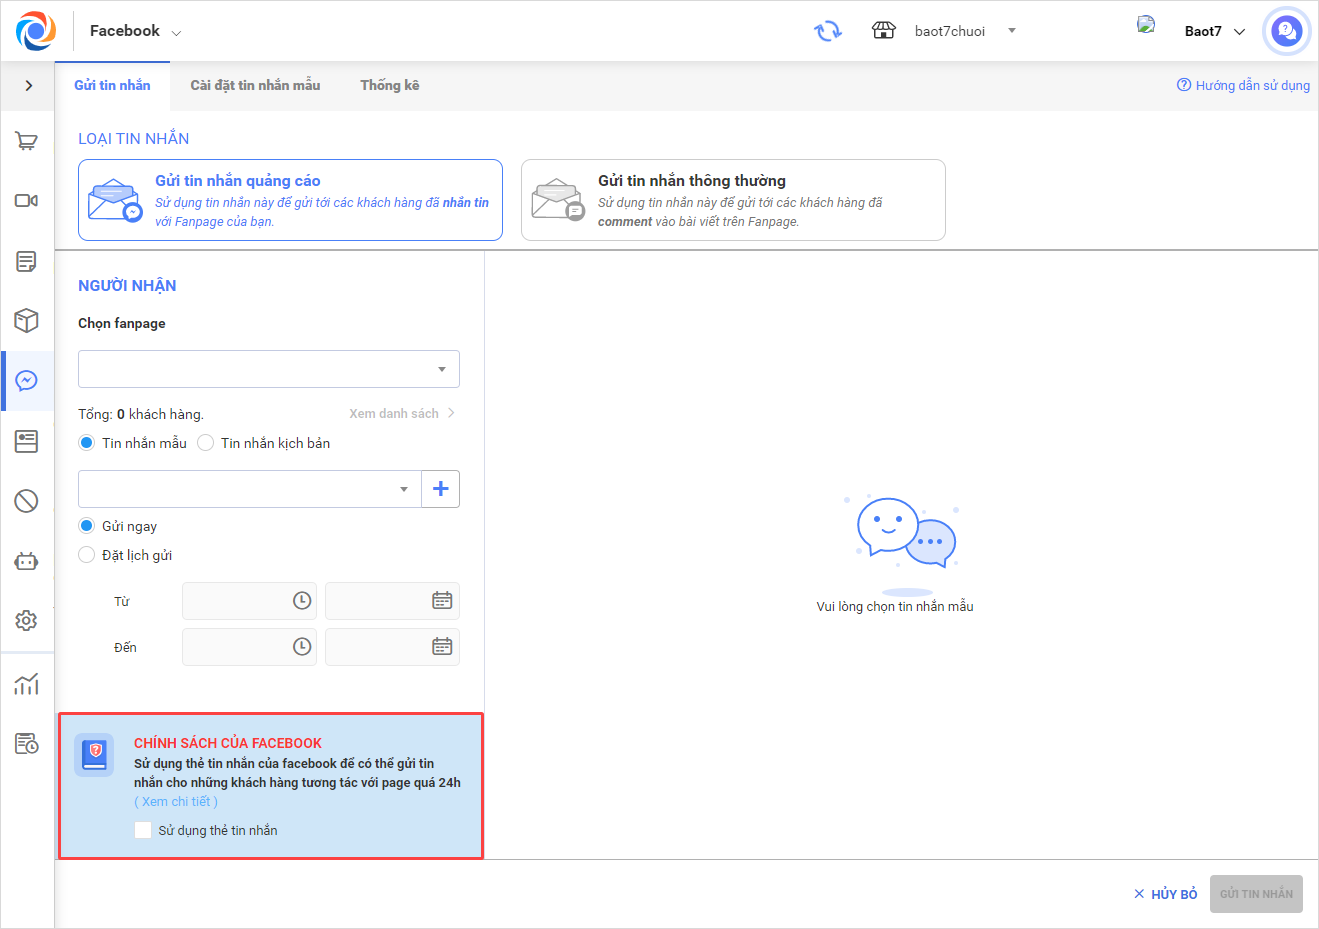Click the plus button to add template

441,489
